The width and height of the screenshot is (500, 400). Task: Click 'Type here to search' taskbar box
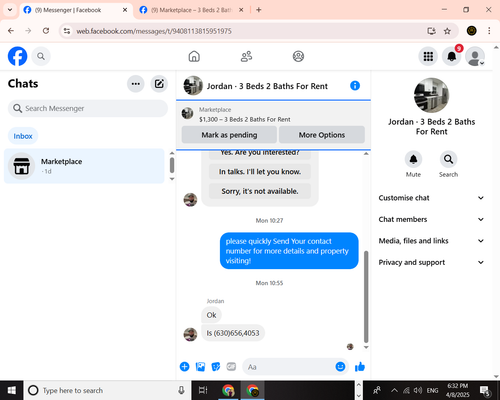107,390
